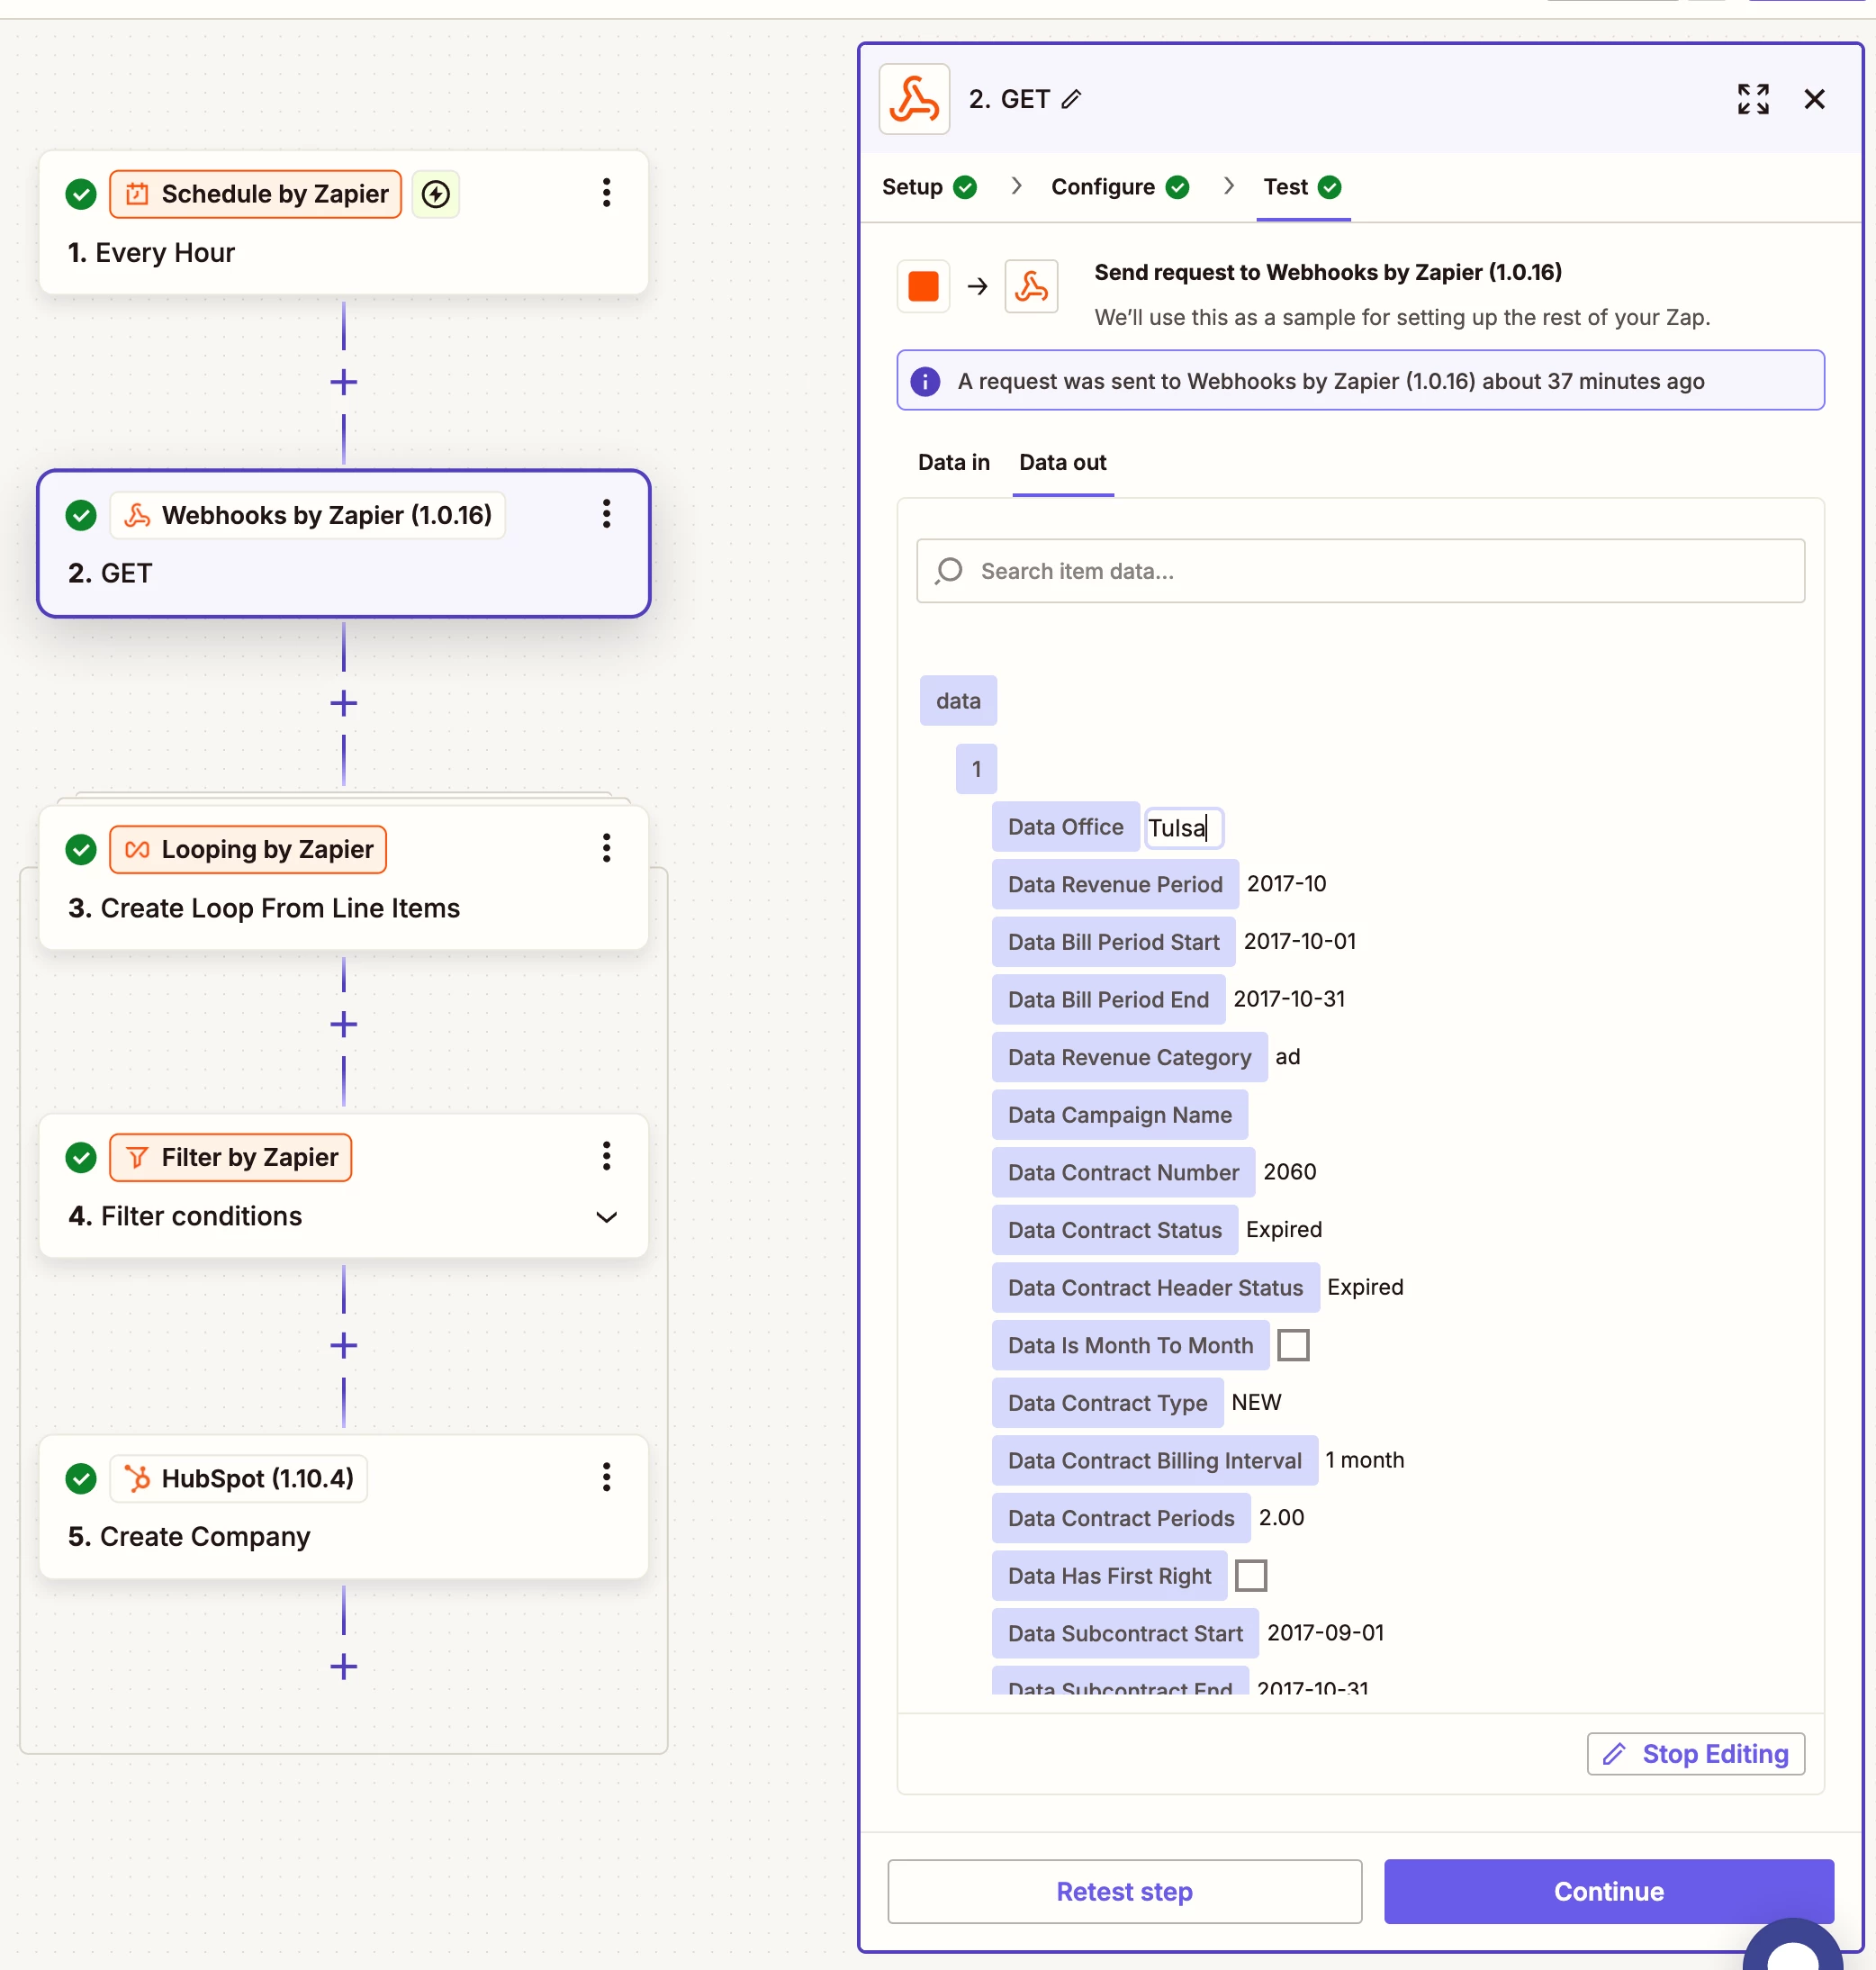
Task: Select the 1. Every Hour step card
Action: (343, 222)
